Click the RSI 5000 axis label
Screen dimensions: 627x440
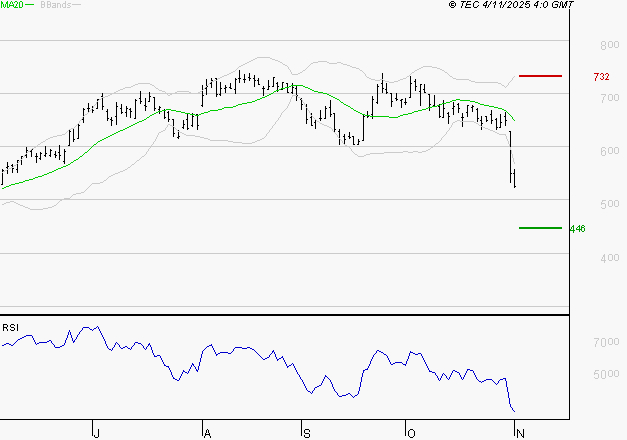coord(607,374)
